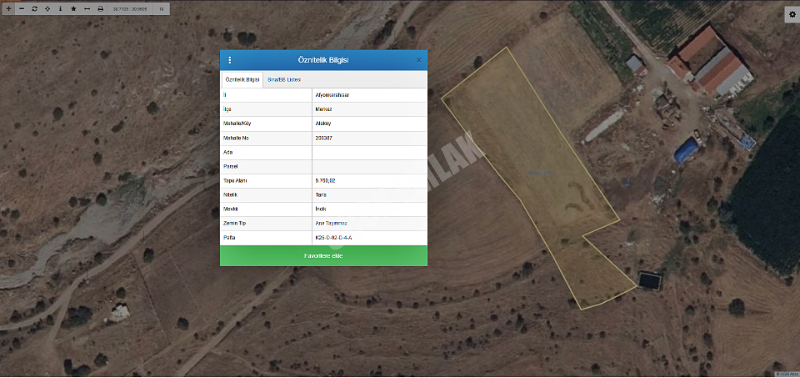Click the print map icon

(100, 9)
